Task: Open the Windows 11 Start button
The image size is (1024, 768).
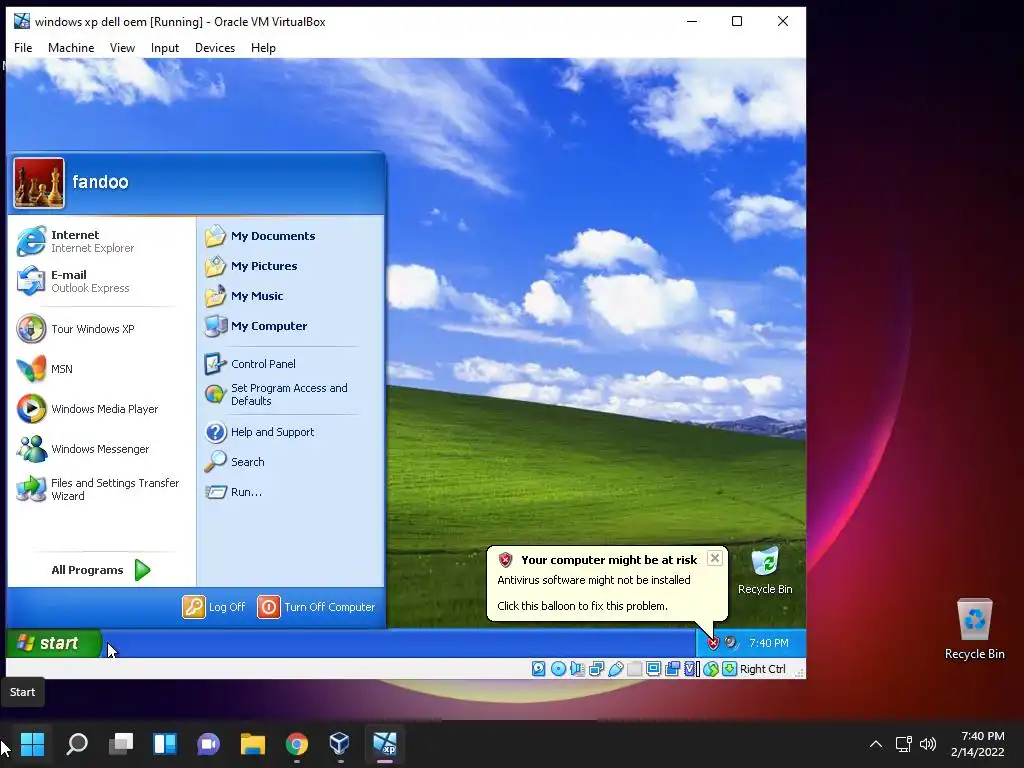Action: pos(32,743)
